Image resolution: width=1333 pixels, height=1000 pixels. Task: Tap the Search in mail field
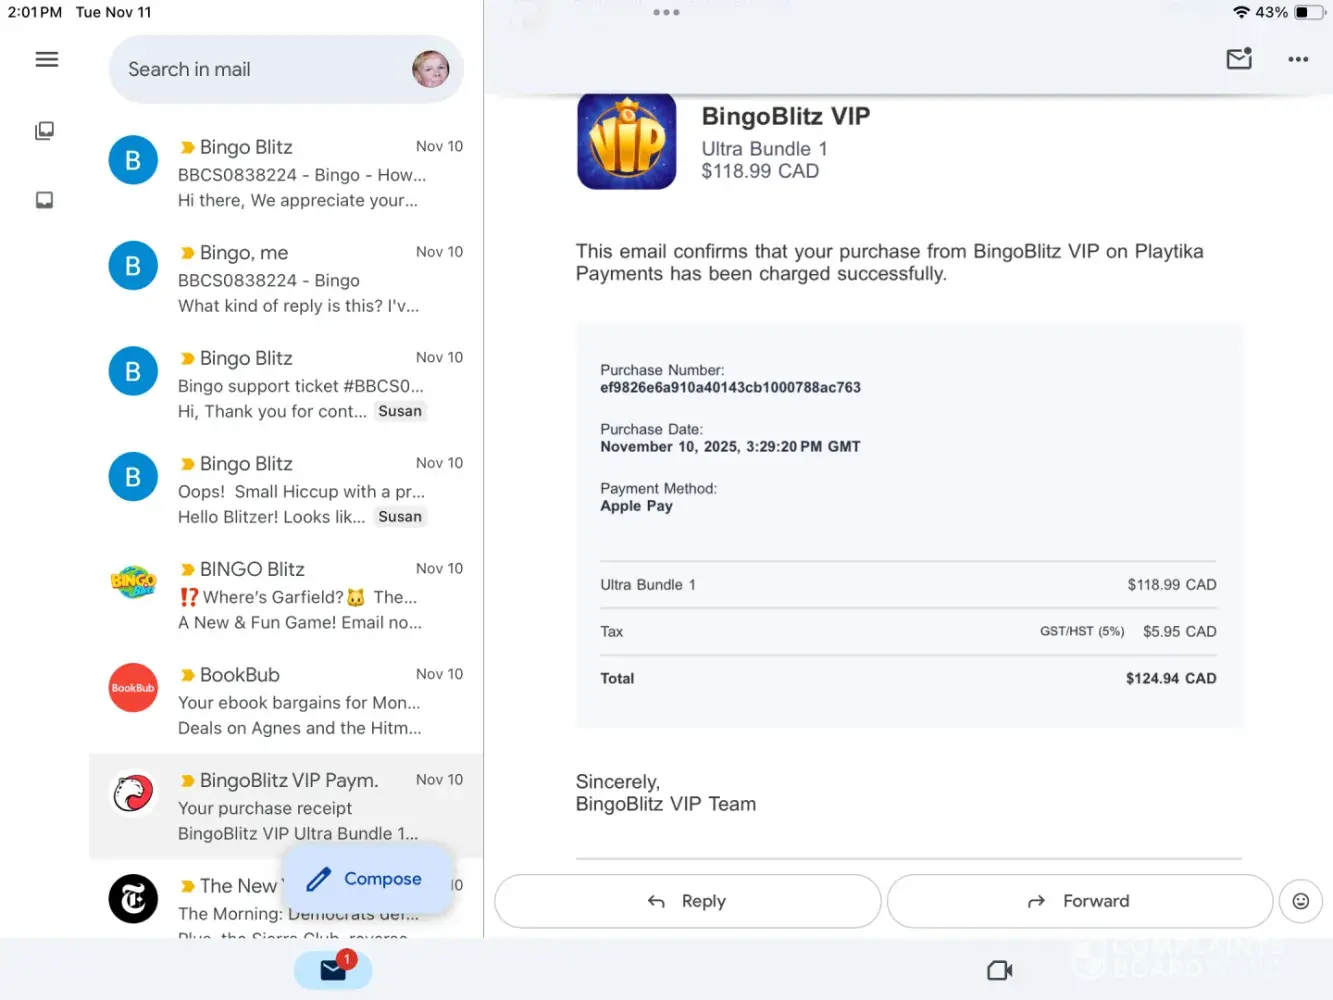tap(260, 69)
